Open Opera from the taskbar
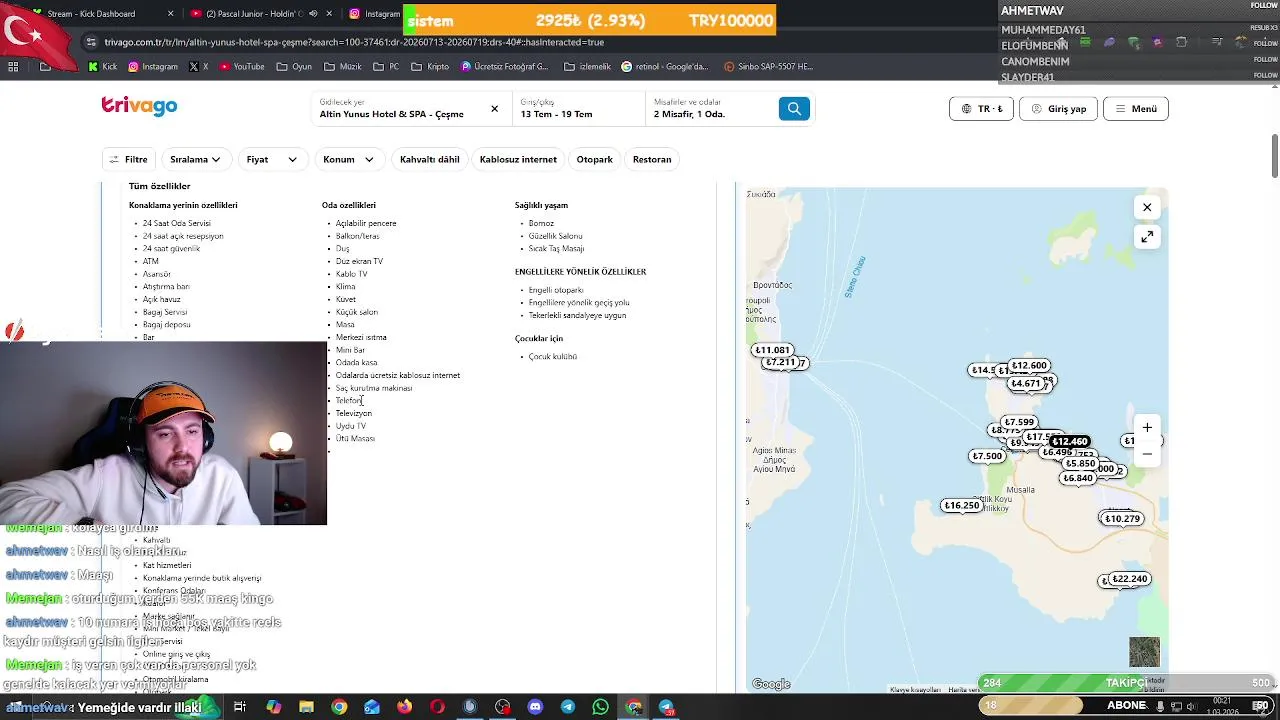Screen dimensions: 1280x720 [x=437, y=707]
